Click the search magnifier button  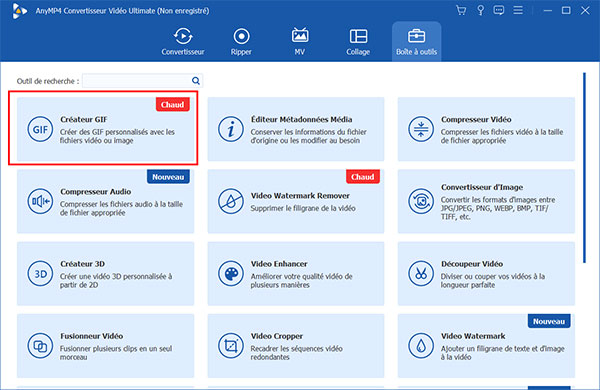tap(196, 81)
